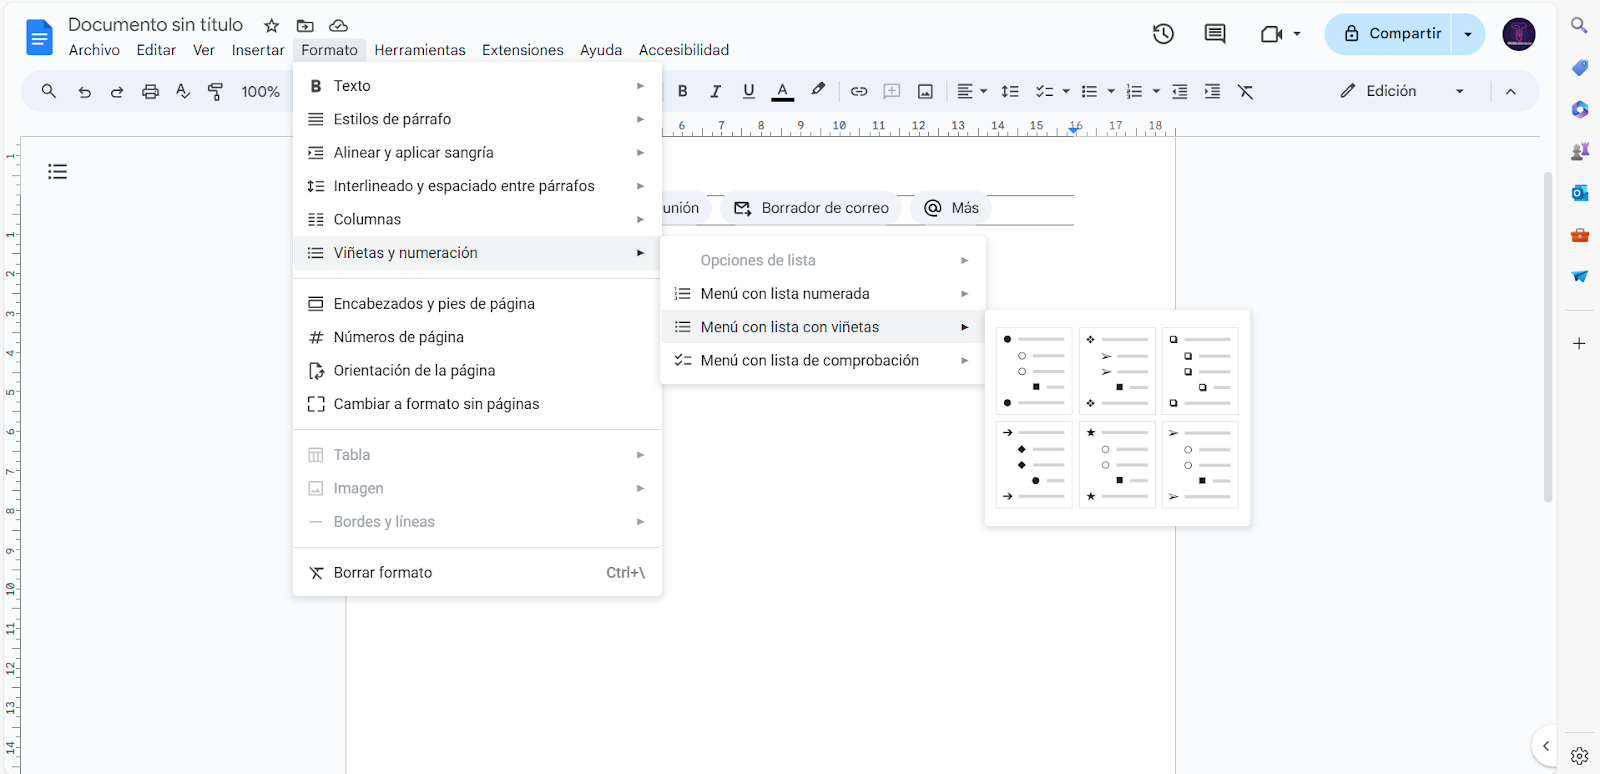Toggle italic formatting
The image size is (1600, 774).
click(716, 91)
